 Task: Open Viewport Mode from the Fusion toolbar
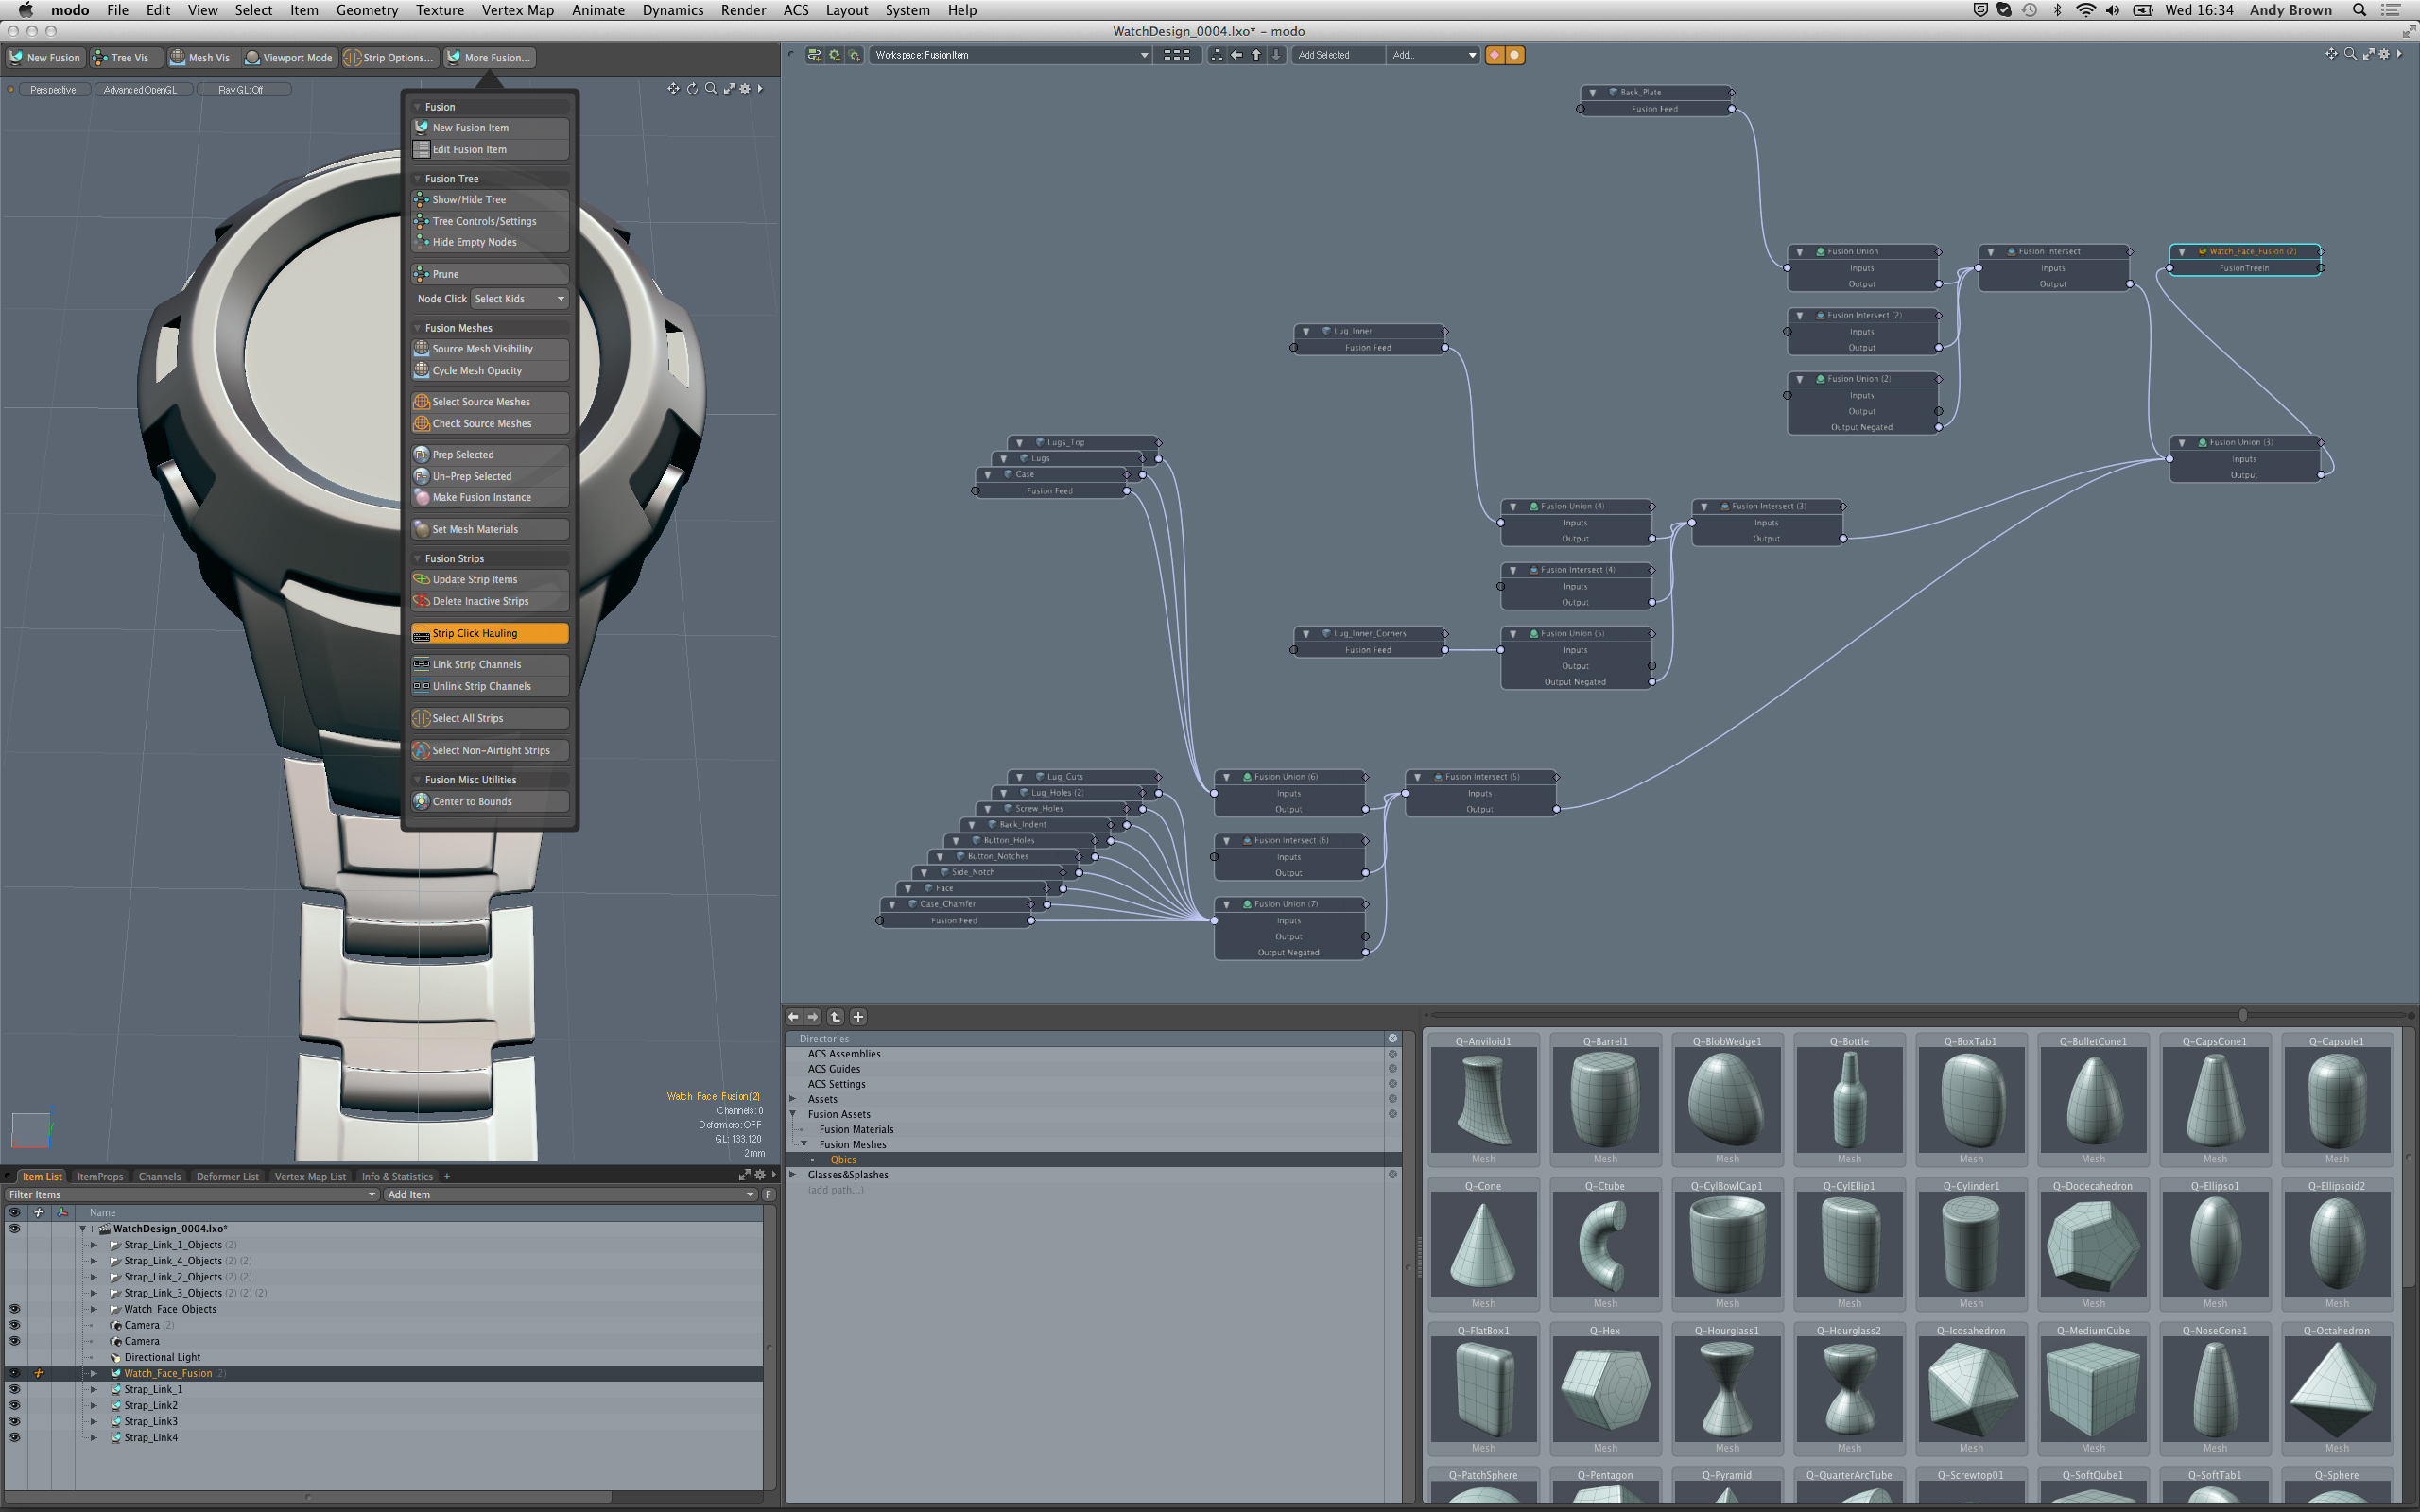[289, 58]
